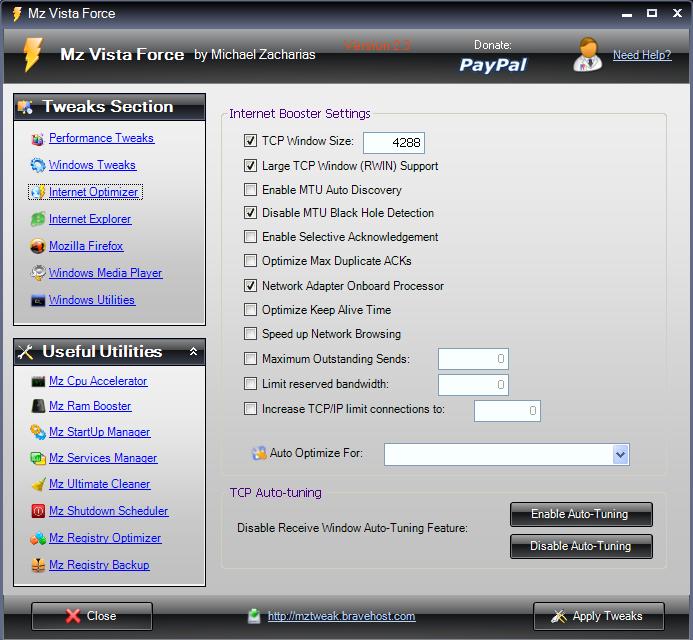Open Windows Tweaks section

[92, 165]
